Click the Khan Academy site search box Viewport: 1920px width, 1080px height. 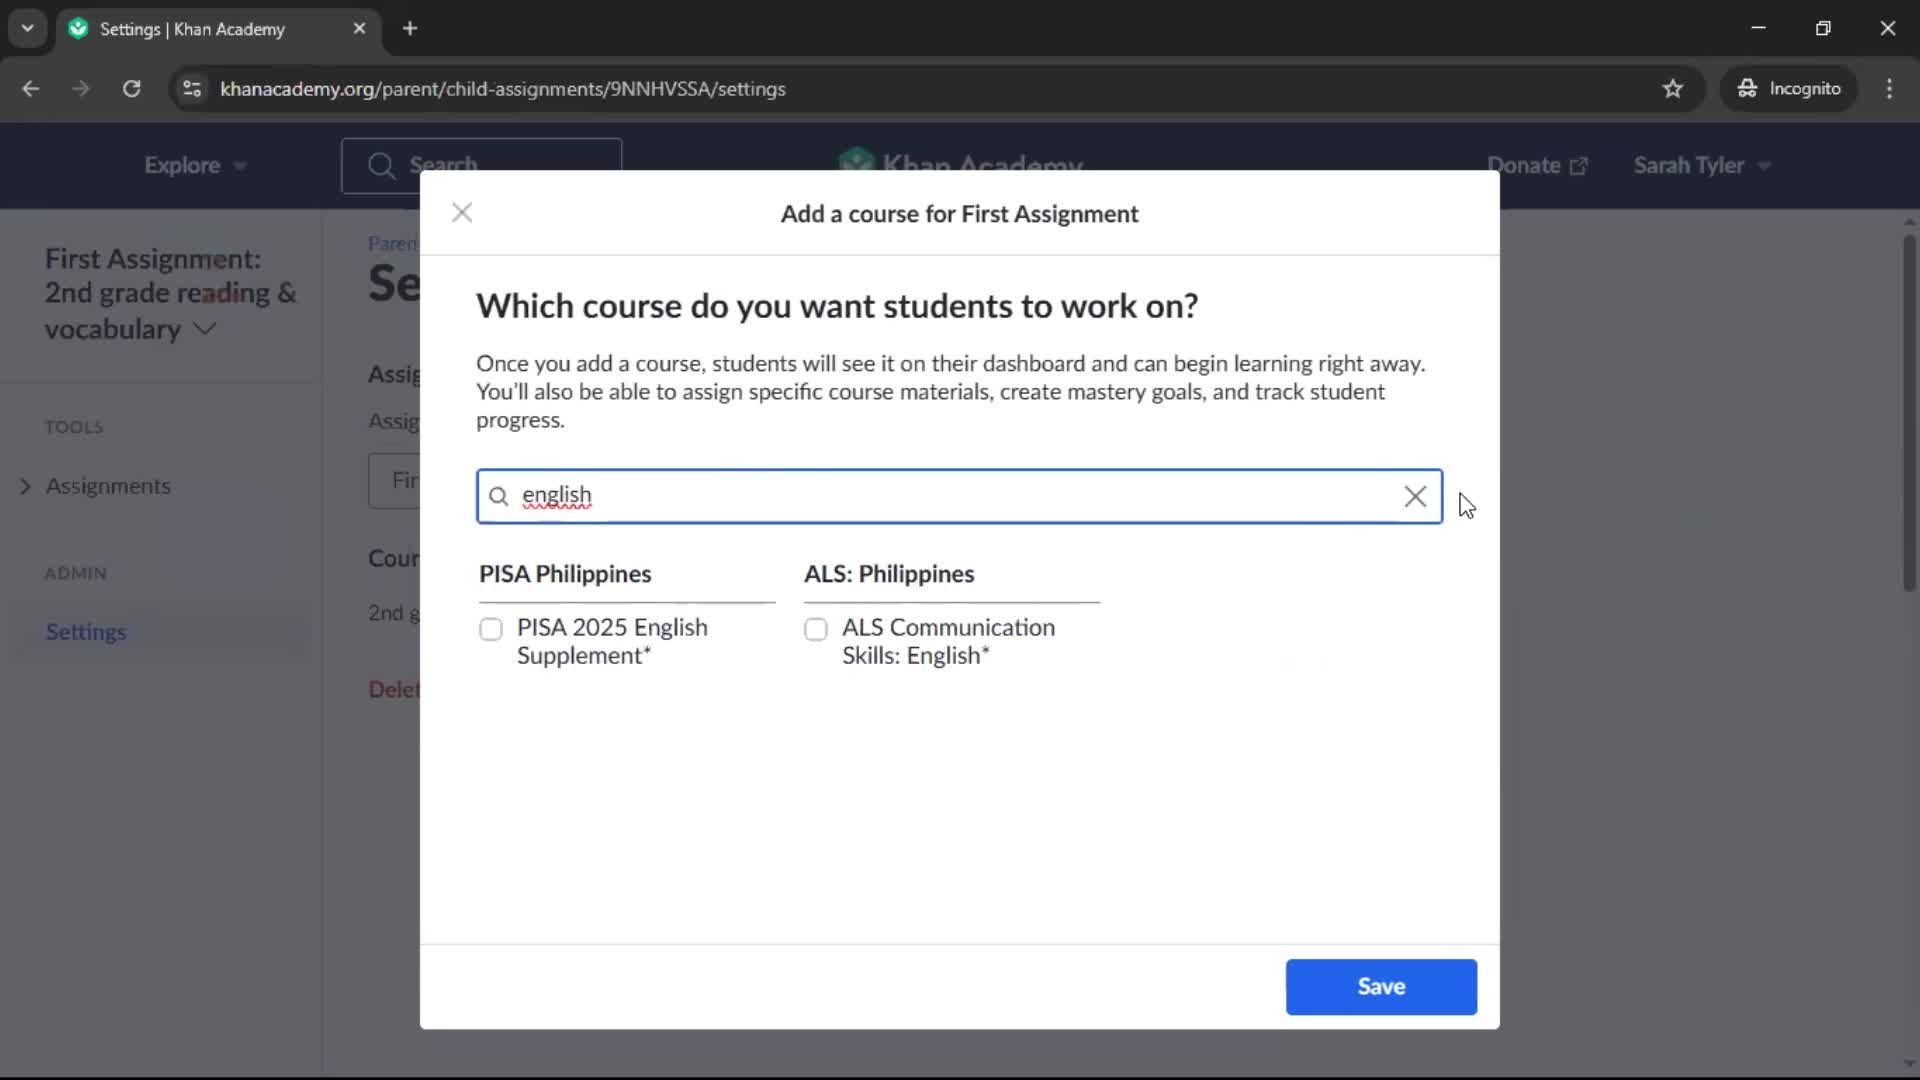[x=481, y=165]
